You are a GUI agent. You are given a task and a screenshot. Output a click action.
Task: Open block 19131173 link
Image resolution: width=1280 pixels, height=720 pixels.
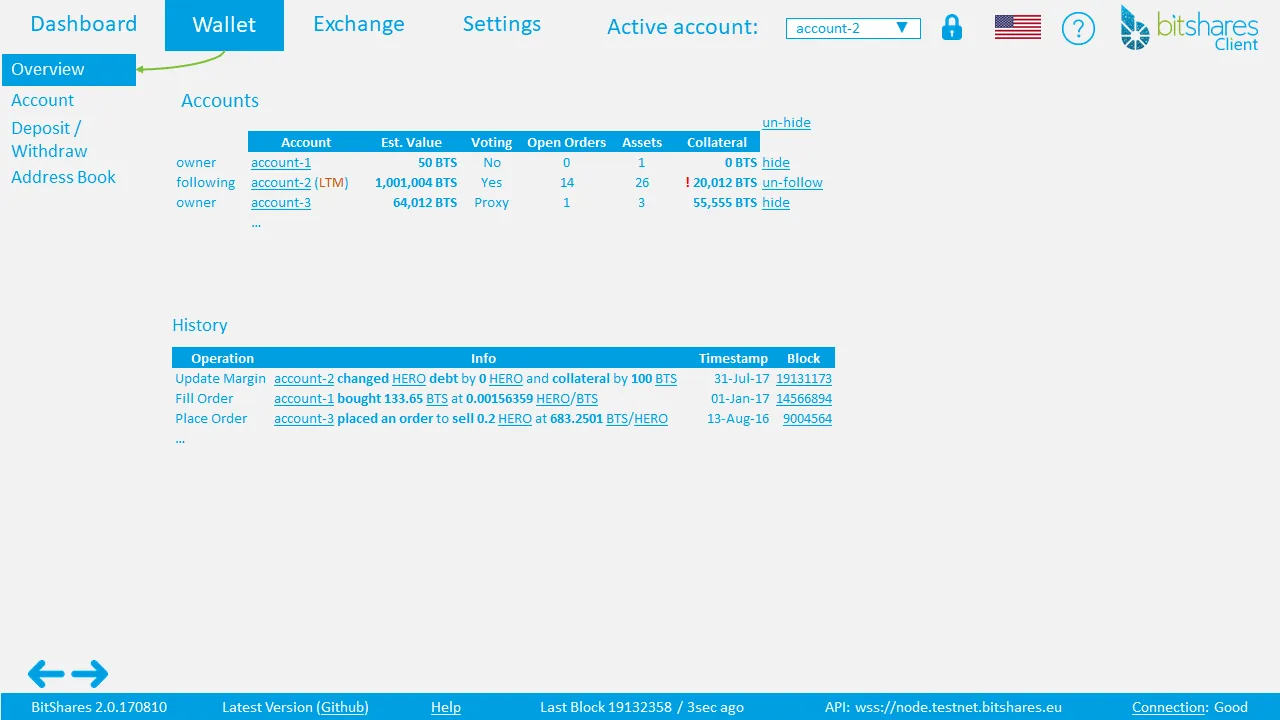click(x=804, y=378)
